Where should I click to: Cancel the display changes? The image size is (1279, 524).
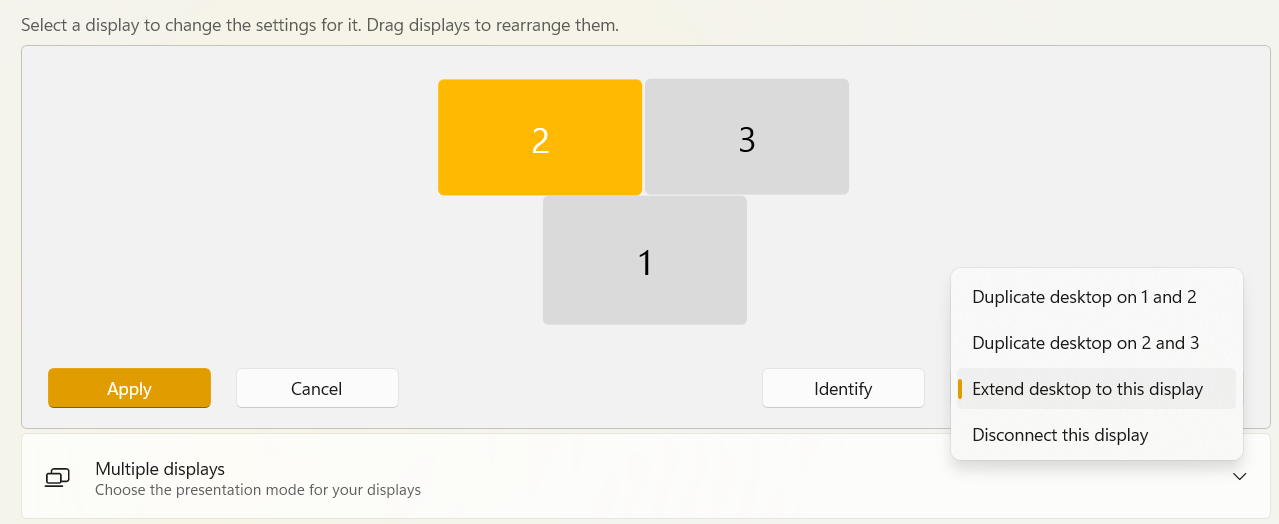coord(317,388)
